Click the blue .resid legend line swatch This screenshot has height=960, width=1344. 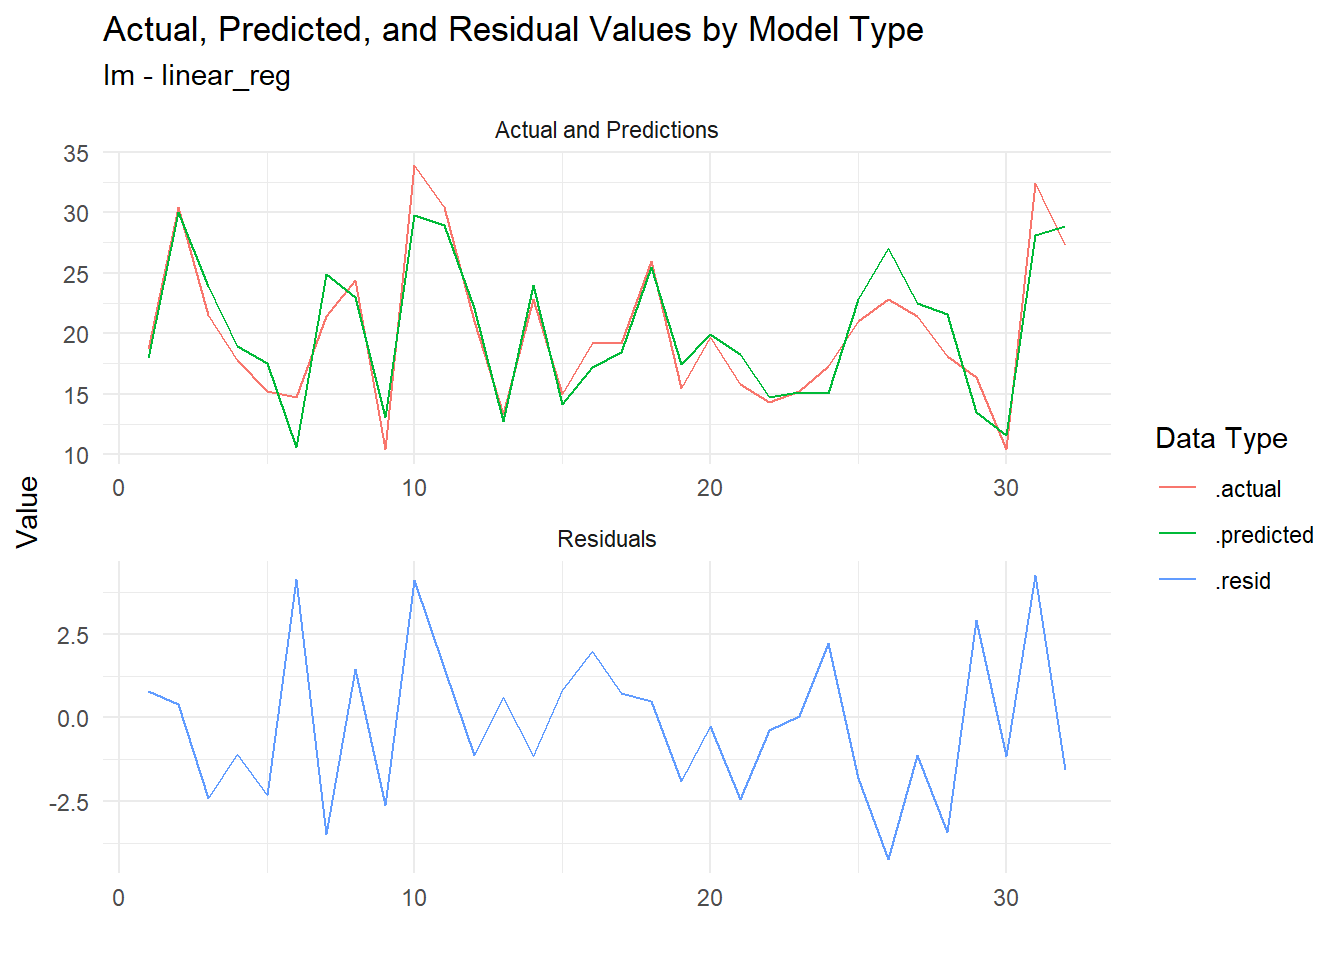[x=1177, y=580]
